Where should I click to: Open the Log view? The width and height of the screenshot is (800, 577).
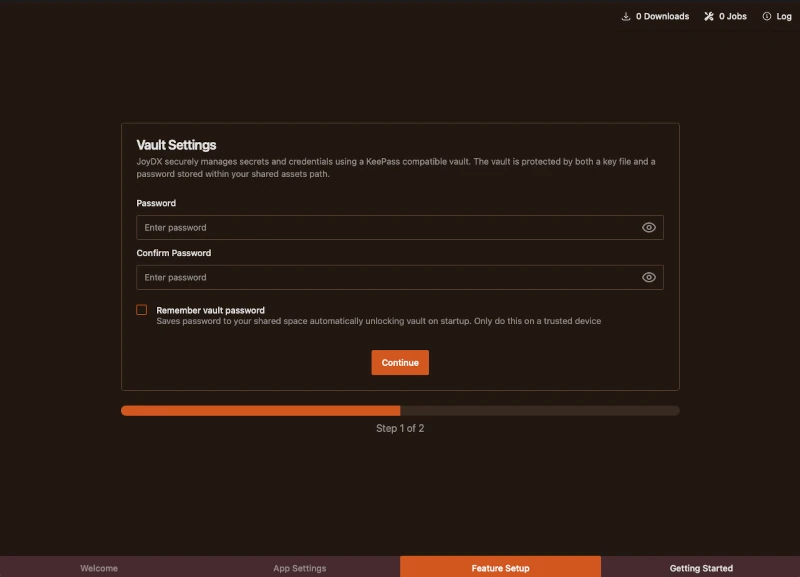click(777, 16)
